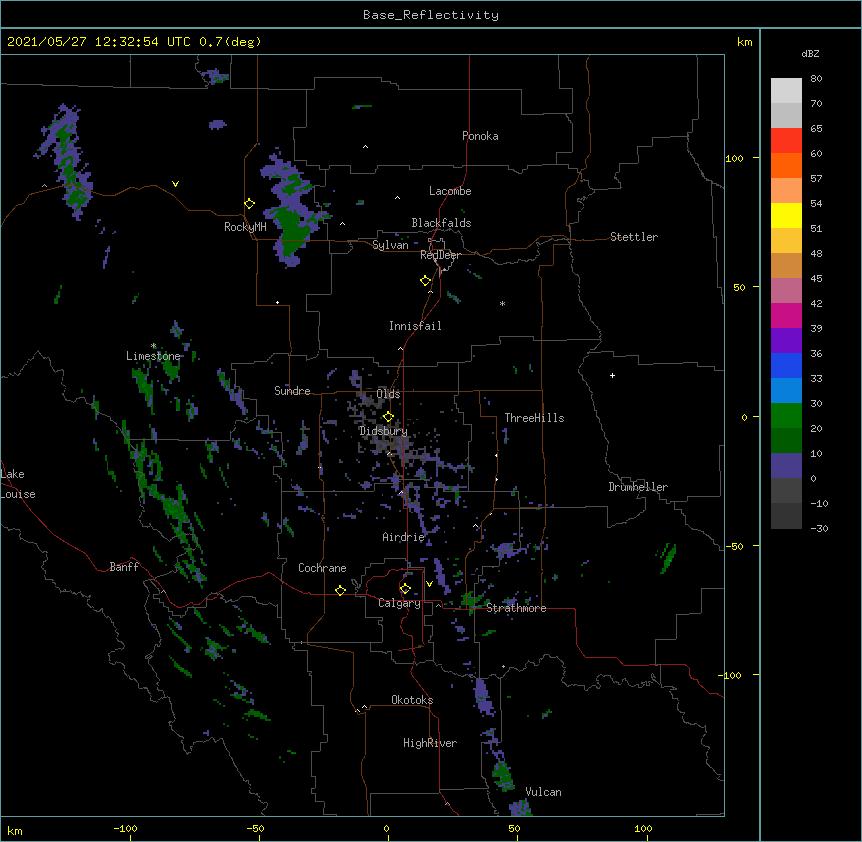
Task: Click the Cochrane town label
Action: click(322, 568)
